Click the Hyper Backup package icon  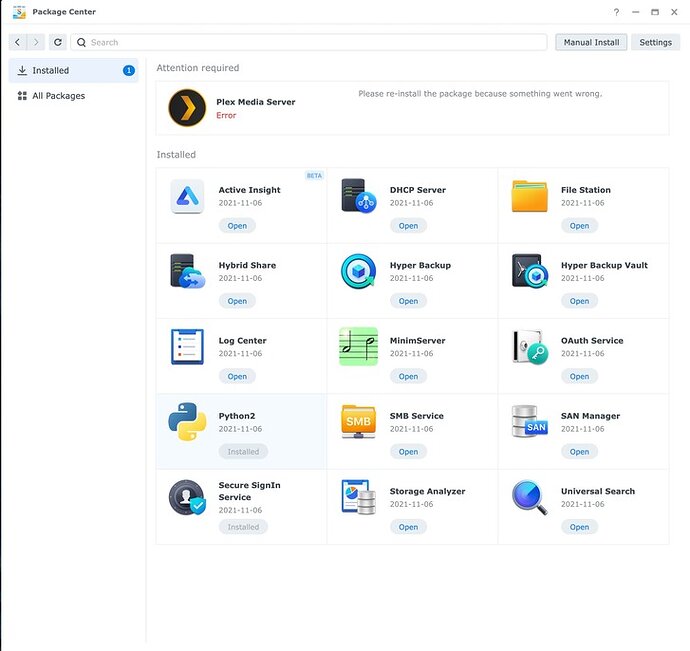point(359,271)
